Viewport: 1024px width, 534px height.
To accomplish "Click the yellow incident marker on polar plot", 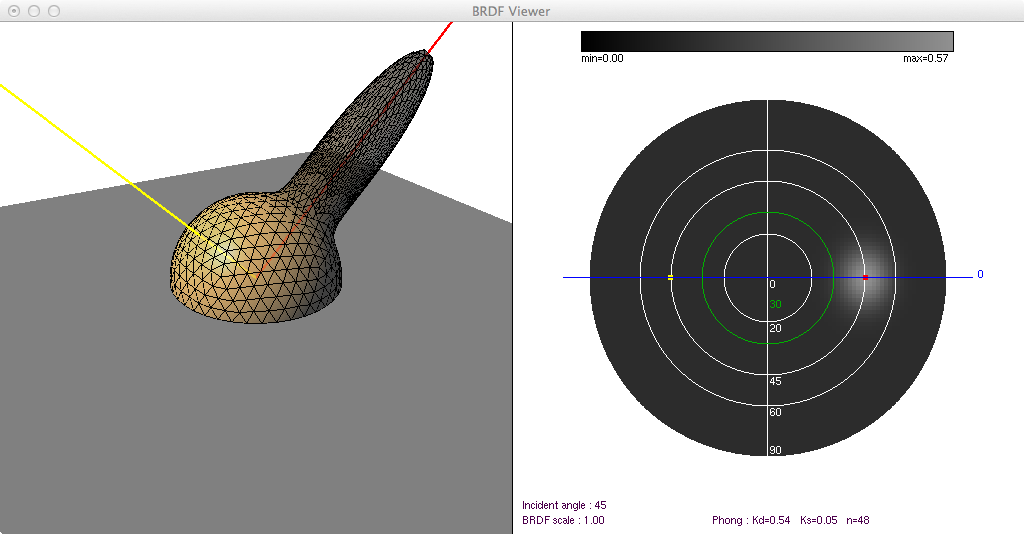I will [x=670, y=277].
